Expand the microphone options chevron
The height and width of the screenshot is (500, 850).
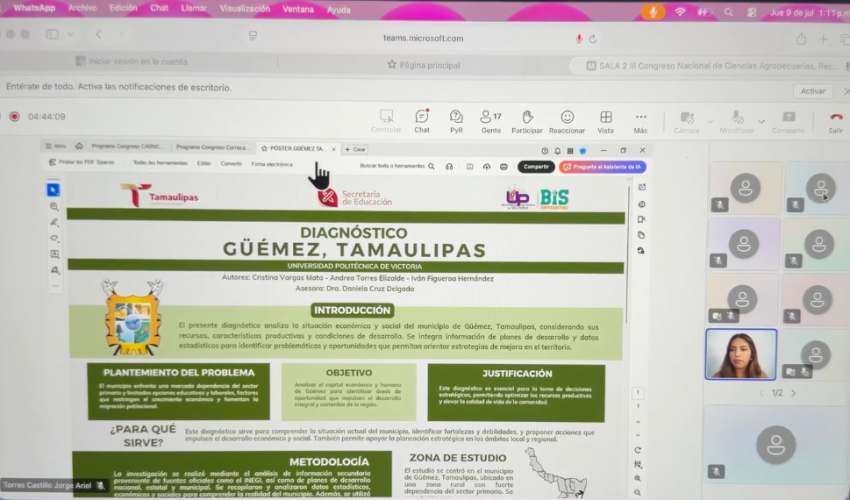(x=762, y=121)
